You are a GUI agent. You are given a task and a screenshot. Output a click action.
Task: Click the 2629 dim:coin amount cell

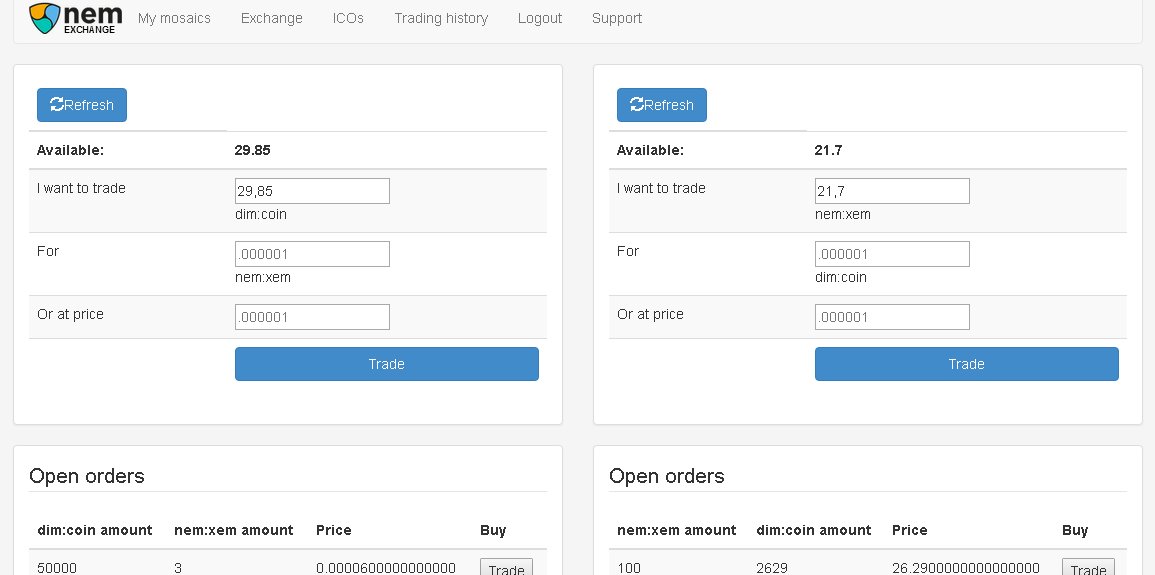point(772,568)
